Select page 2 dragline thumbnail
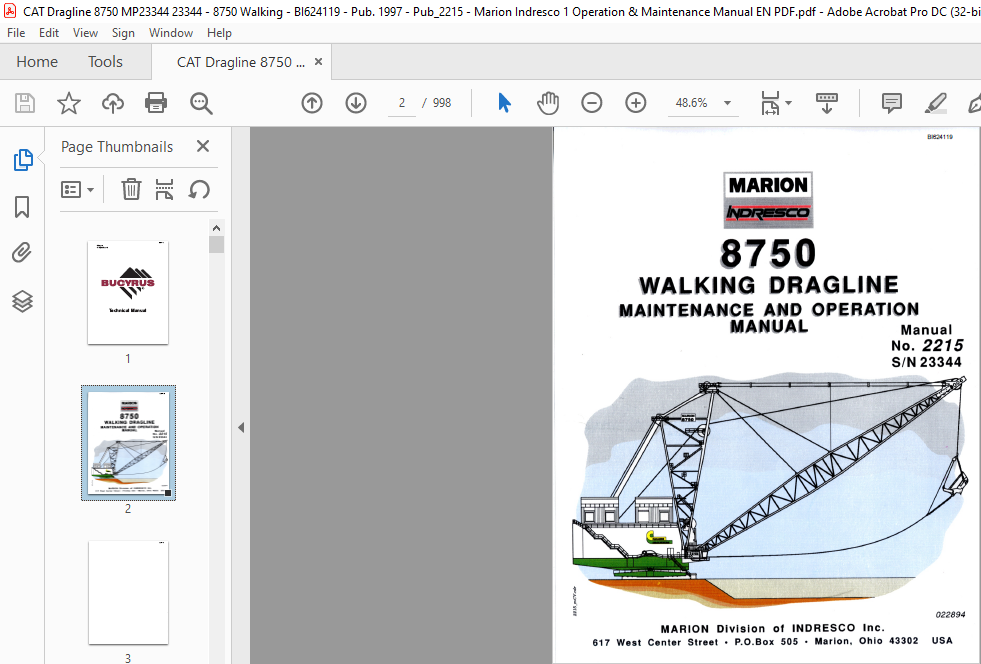Viewport: 981px width, 664px height. tap(128, 442)
